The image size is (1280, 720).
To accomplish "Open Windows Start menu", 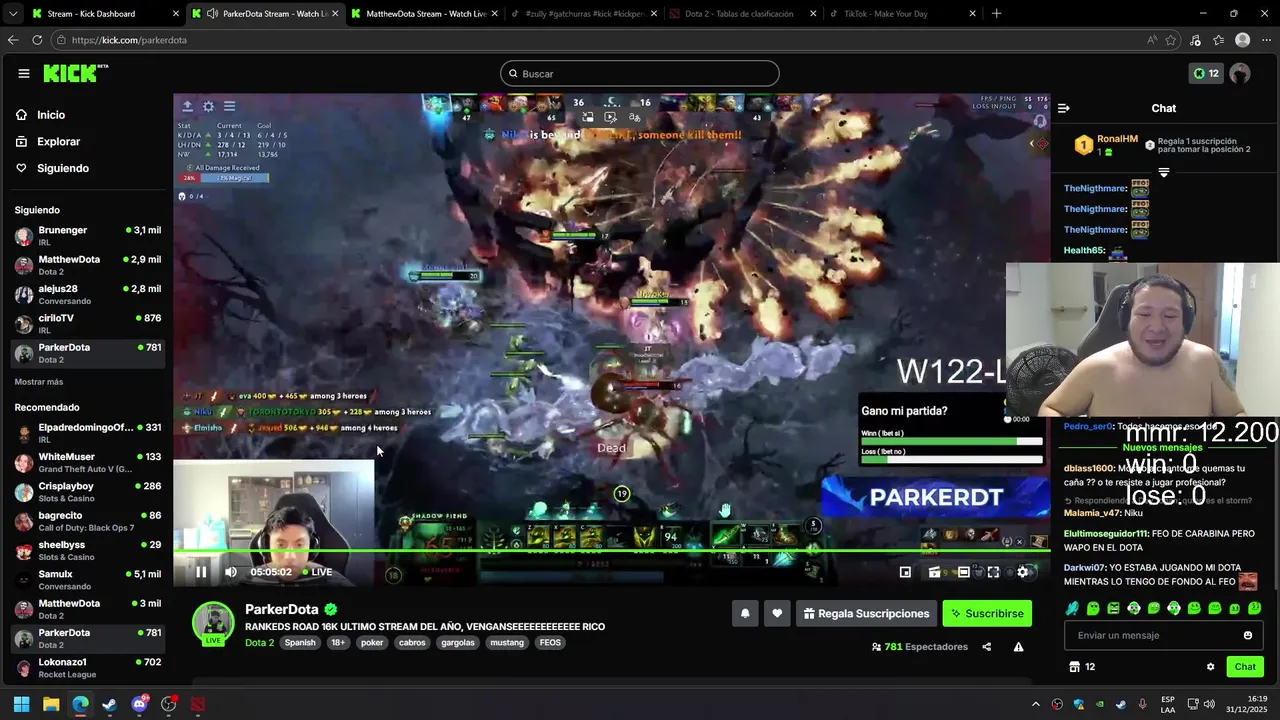I will (21, 704).
